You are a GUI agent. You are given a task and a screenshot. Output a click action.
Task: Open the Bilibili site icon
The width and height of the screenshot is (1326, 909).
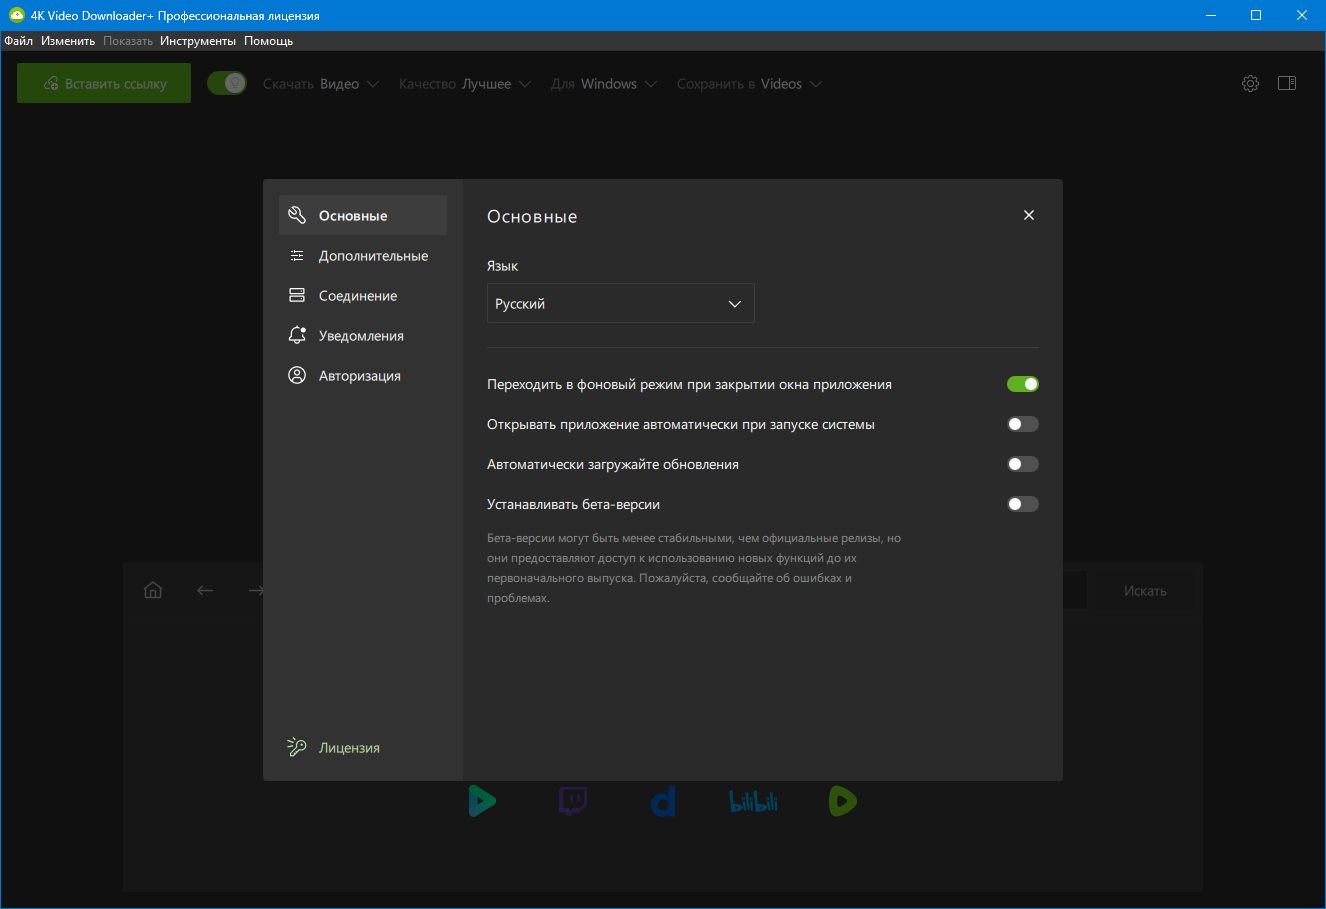coord(753,801)
